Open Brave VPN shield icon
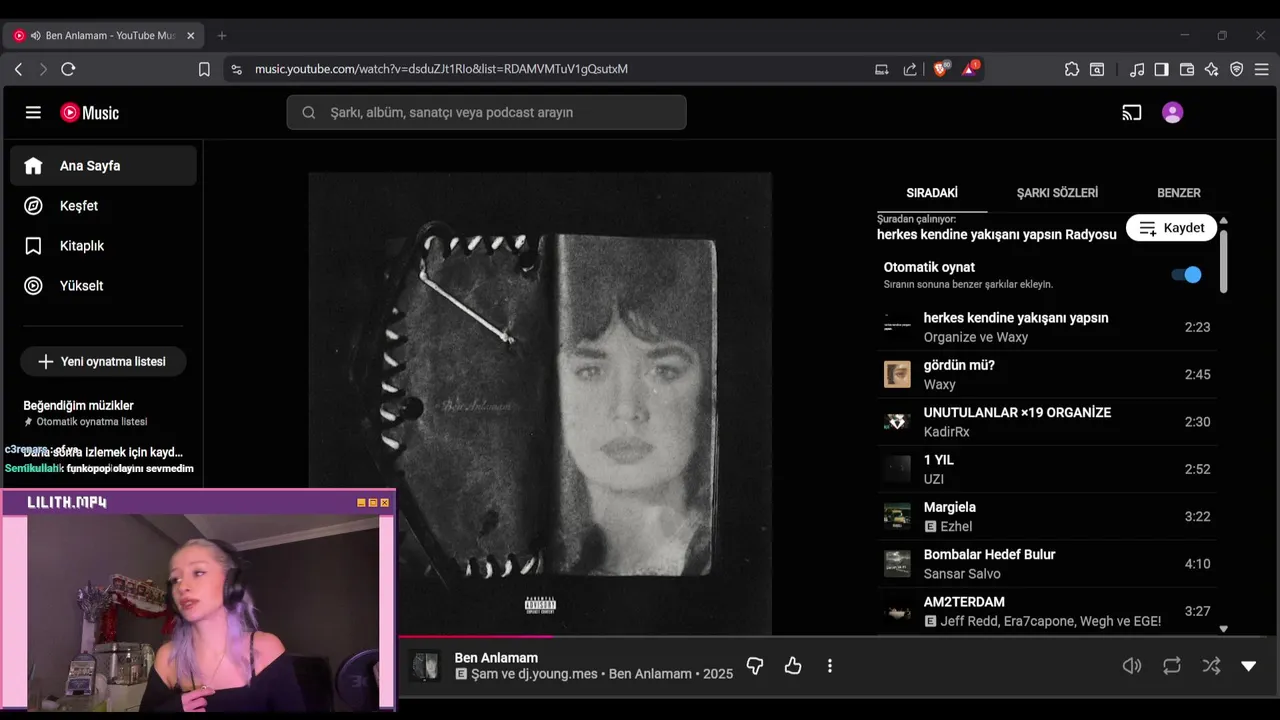1280x720 pixels. click(1237, 69)
